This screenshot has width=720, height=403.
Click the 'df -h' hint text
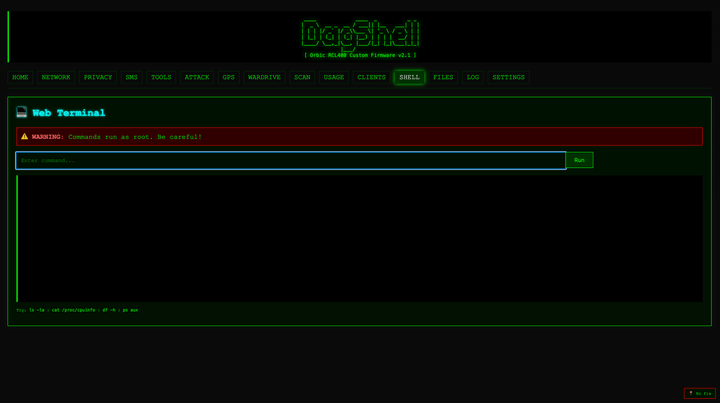click(109, 310)
